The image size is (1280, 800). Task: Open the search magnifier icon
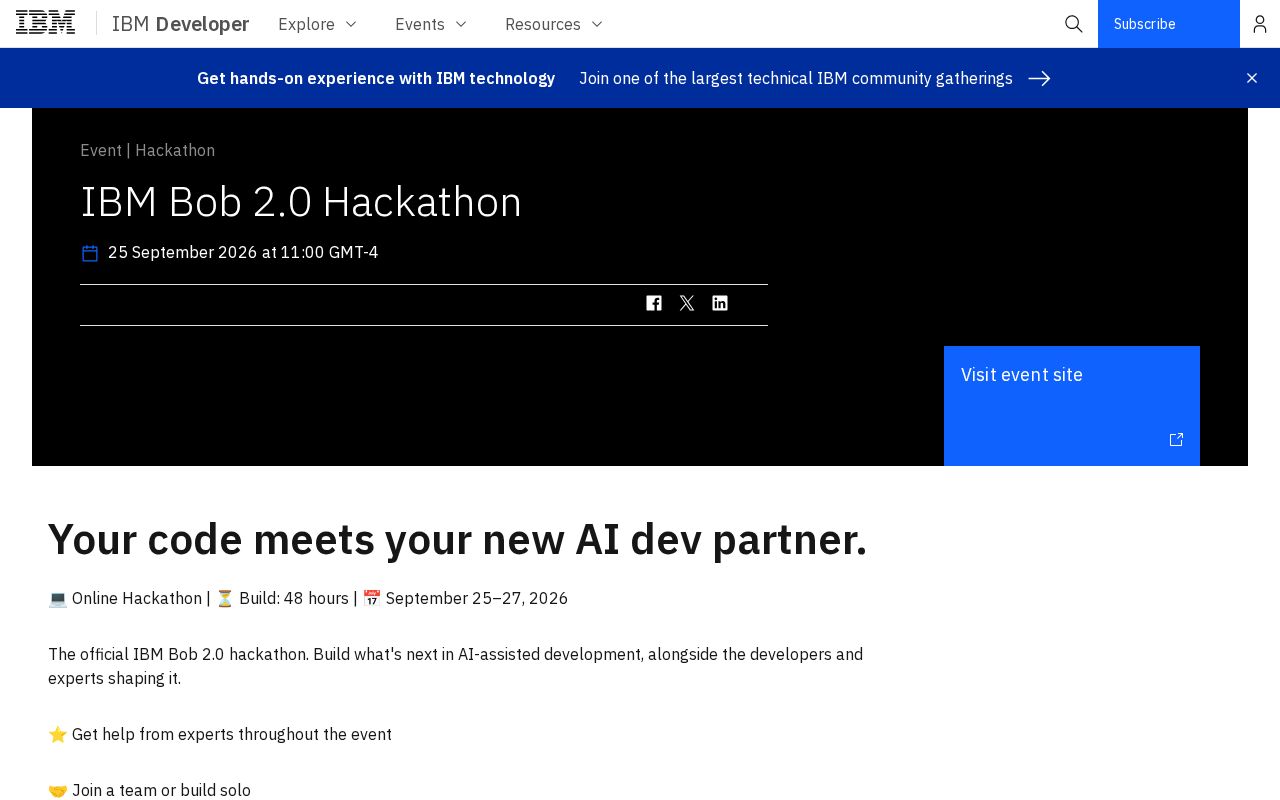[x=1073, y=24]
